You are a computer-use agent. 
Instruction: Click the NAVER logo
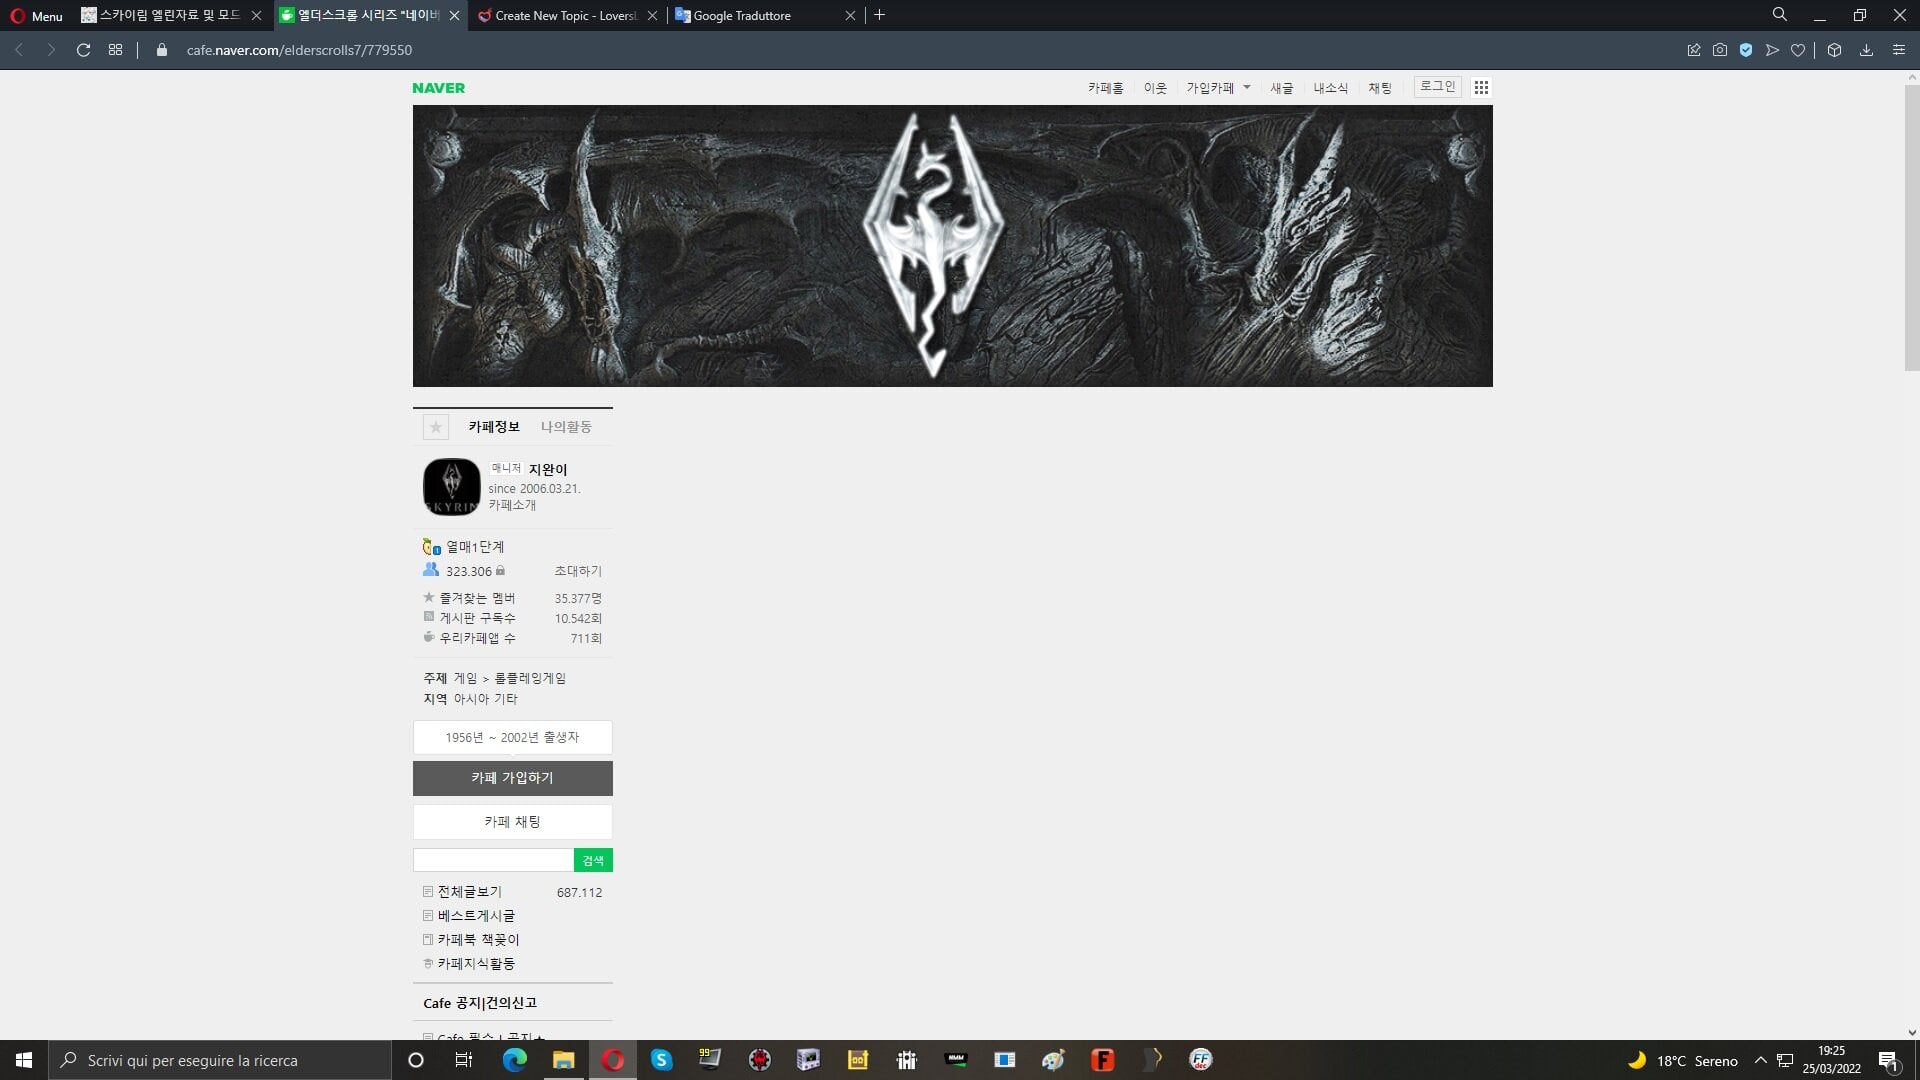(x=438, y=88)
